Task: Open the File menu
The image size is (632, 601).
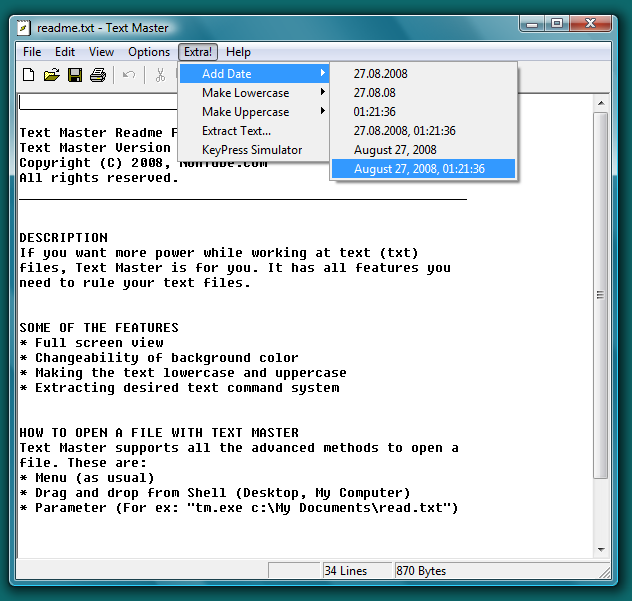Action: (32, 52)
